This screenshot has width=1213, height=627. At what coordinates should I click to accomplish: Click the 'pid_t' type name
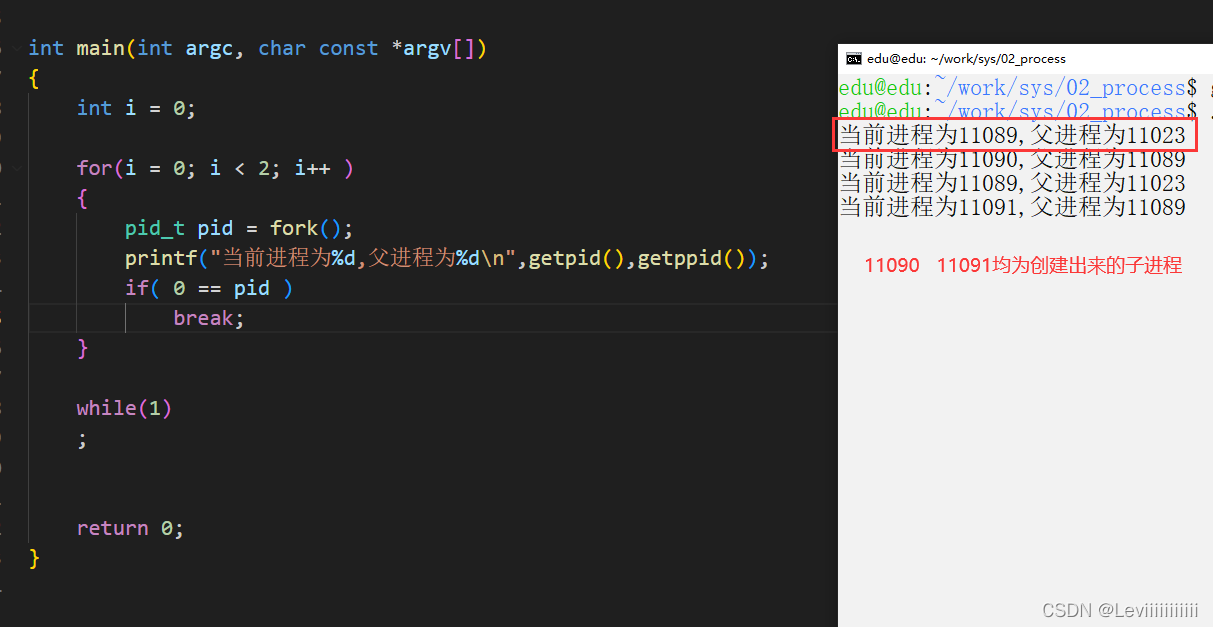coord(155,228)
